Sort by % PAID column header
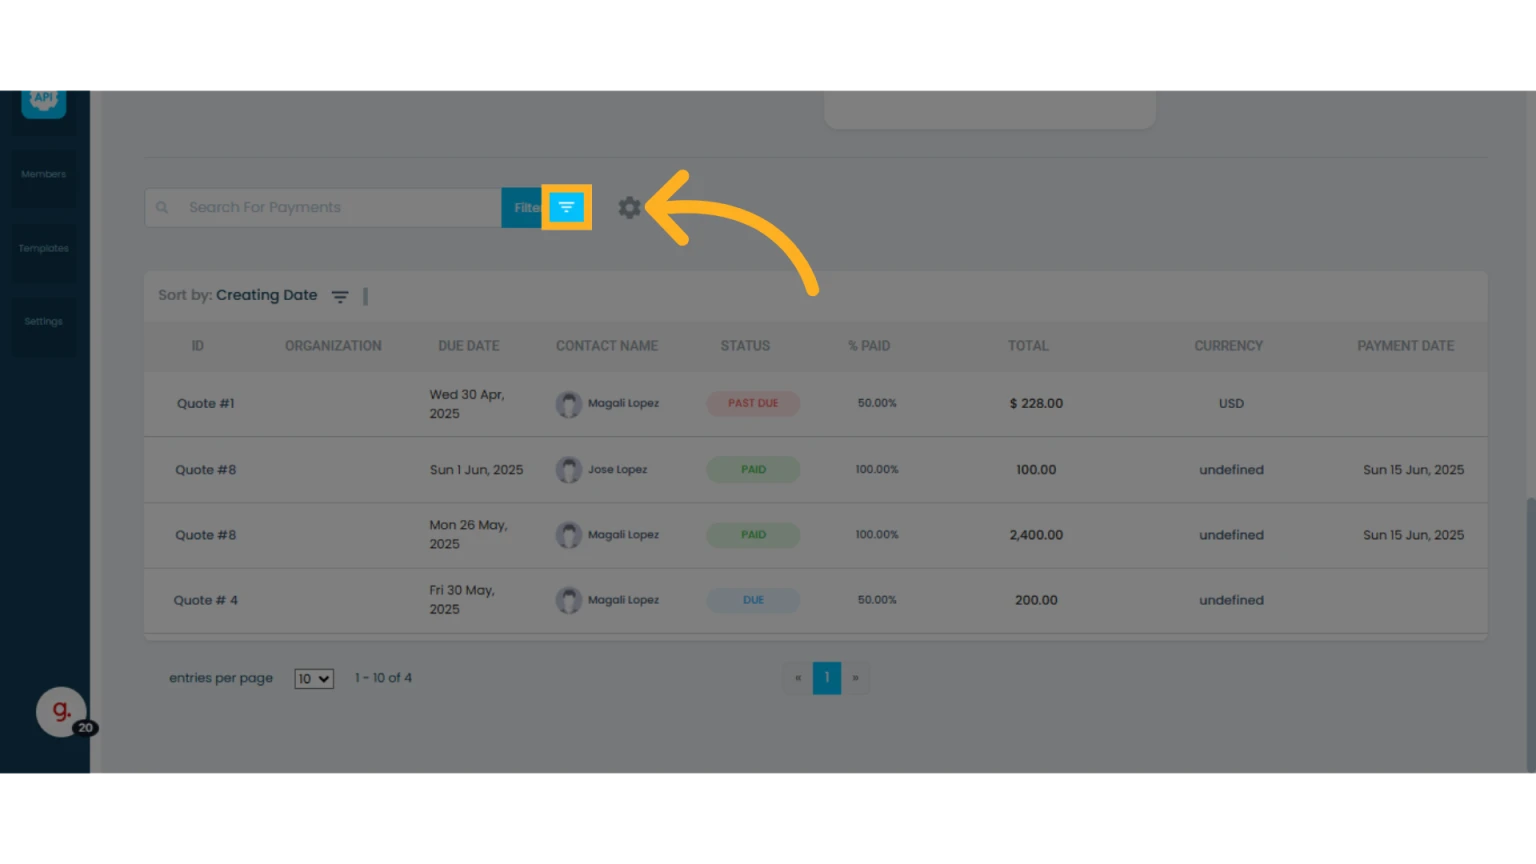Image resolution: width=1536 pixels, height=864 pixels. pos(869,346)
